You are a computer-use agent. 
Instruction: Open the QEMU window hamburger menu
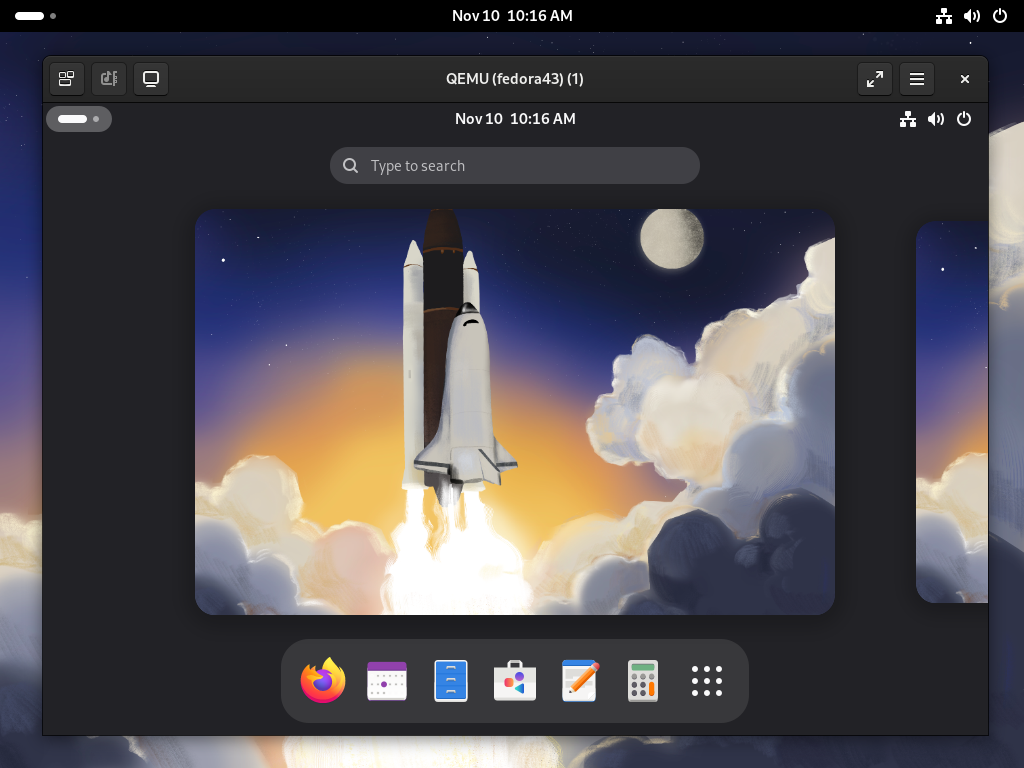916,79
